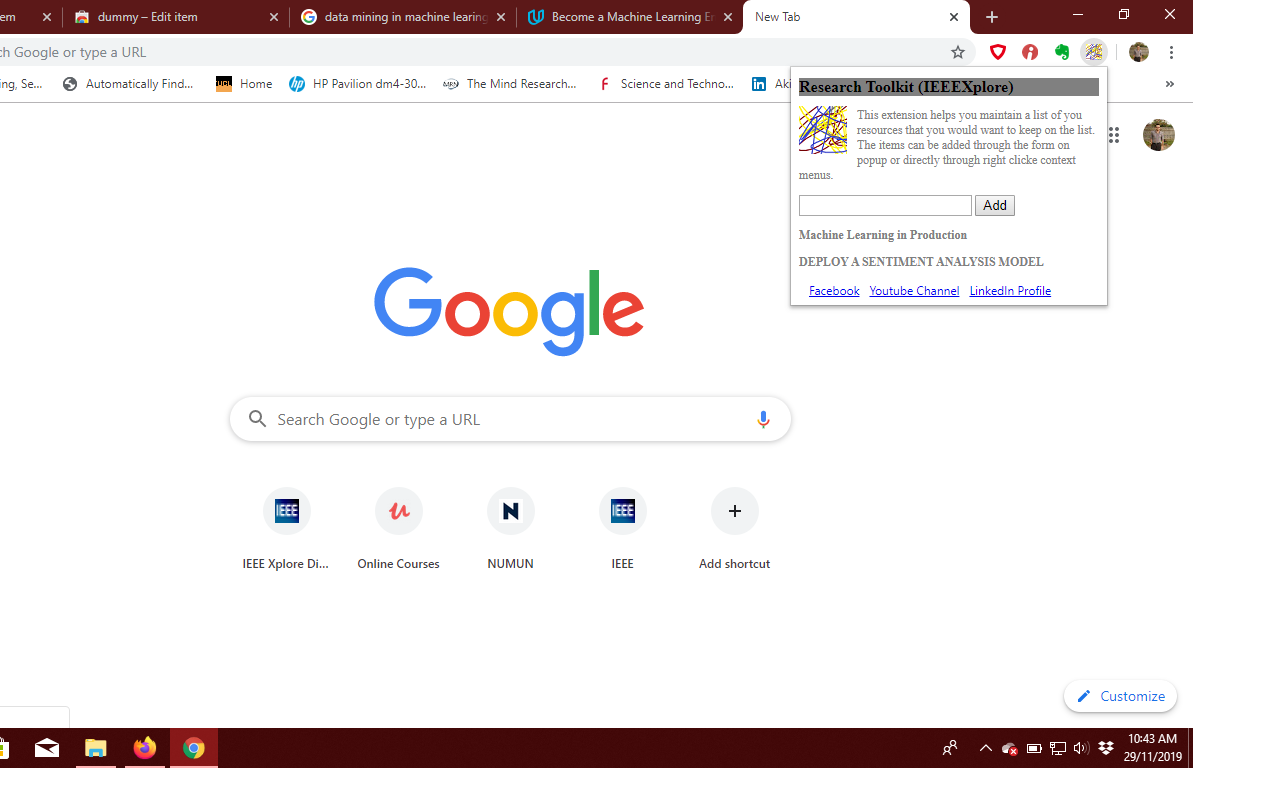Expand hidden icons in the system tray

(x=986, y=748)
